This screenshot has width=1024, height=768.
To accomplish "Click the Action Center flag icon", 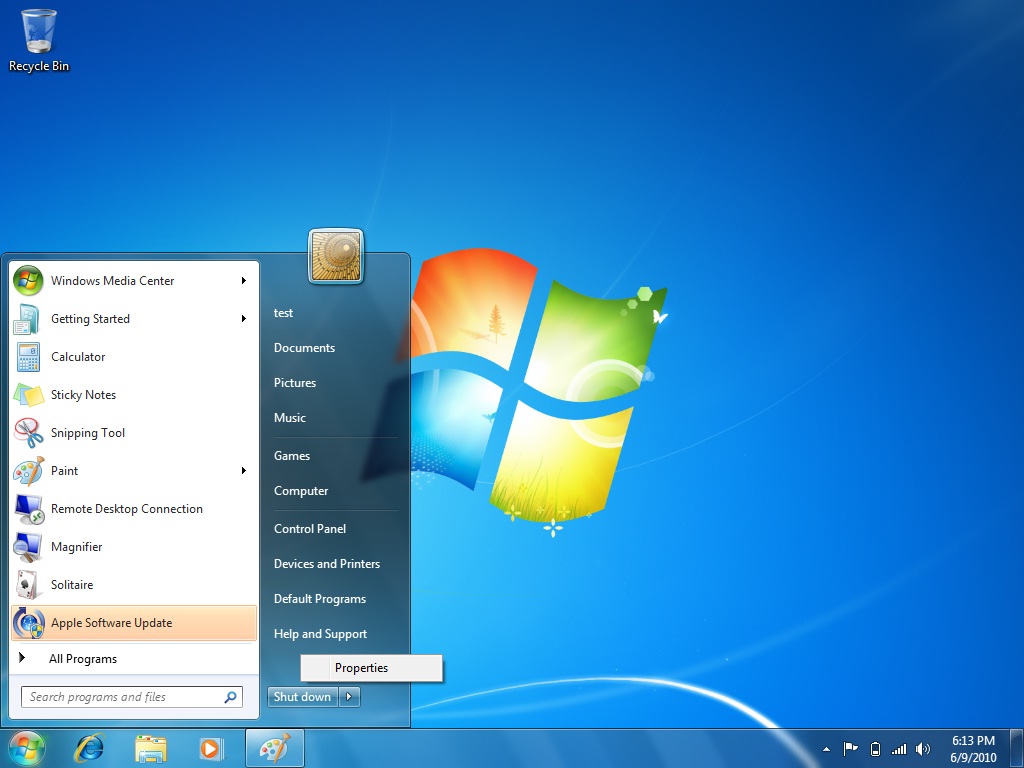I will coord(850,749).
